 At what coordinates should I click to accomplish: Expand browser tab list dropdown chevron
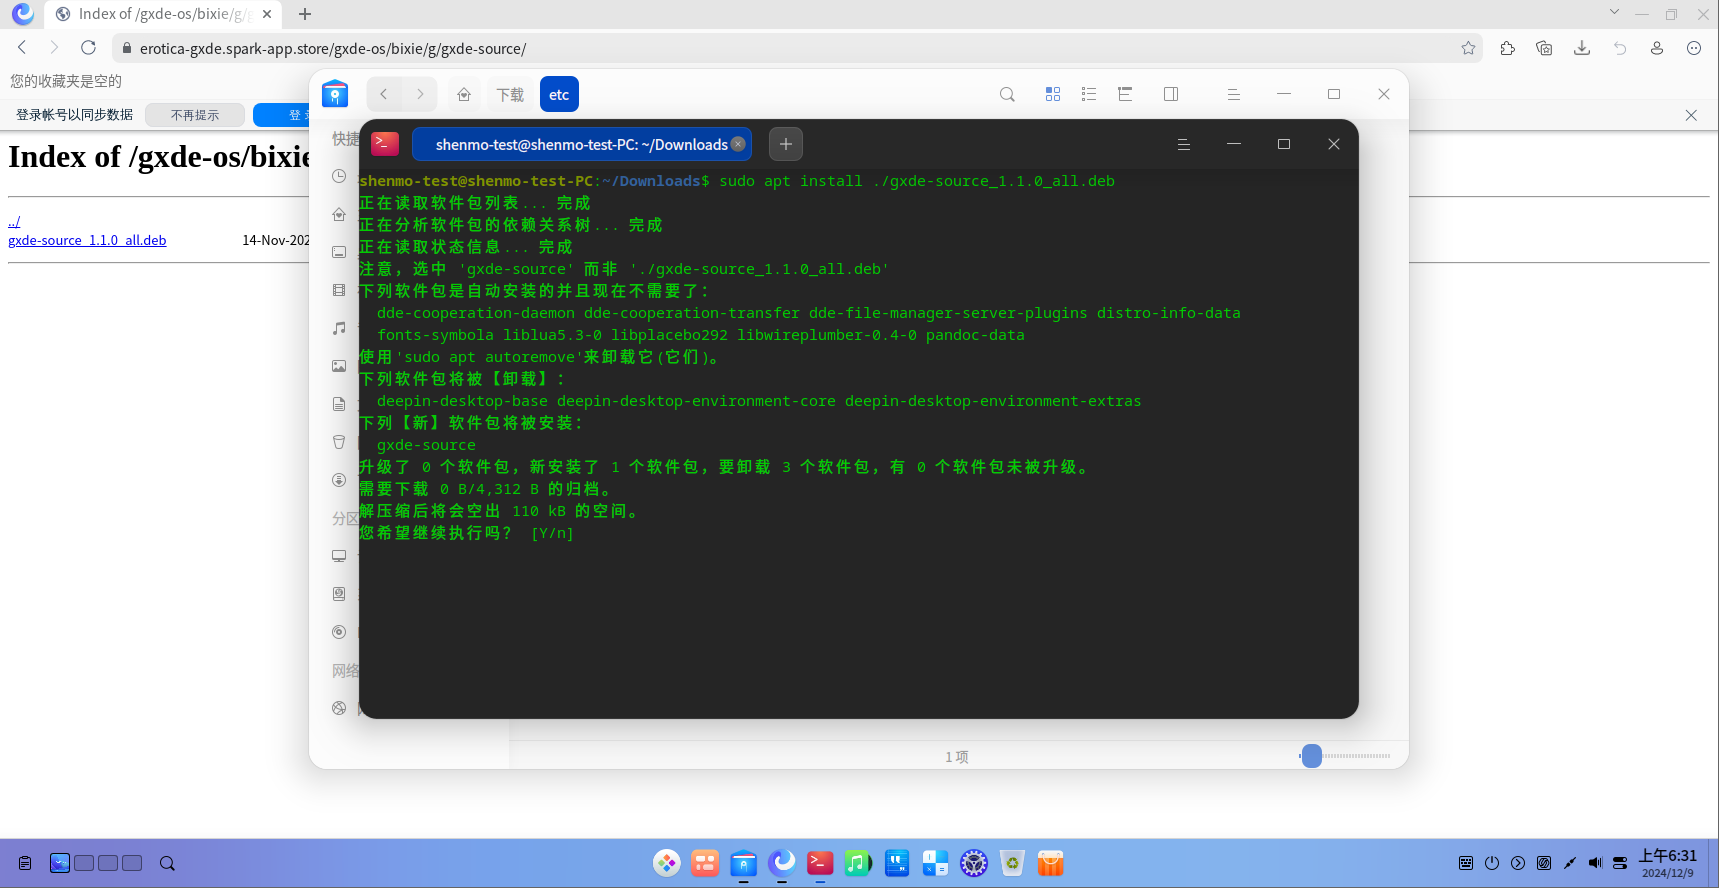pyautogui.click(x=1614, y=12)
